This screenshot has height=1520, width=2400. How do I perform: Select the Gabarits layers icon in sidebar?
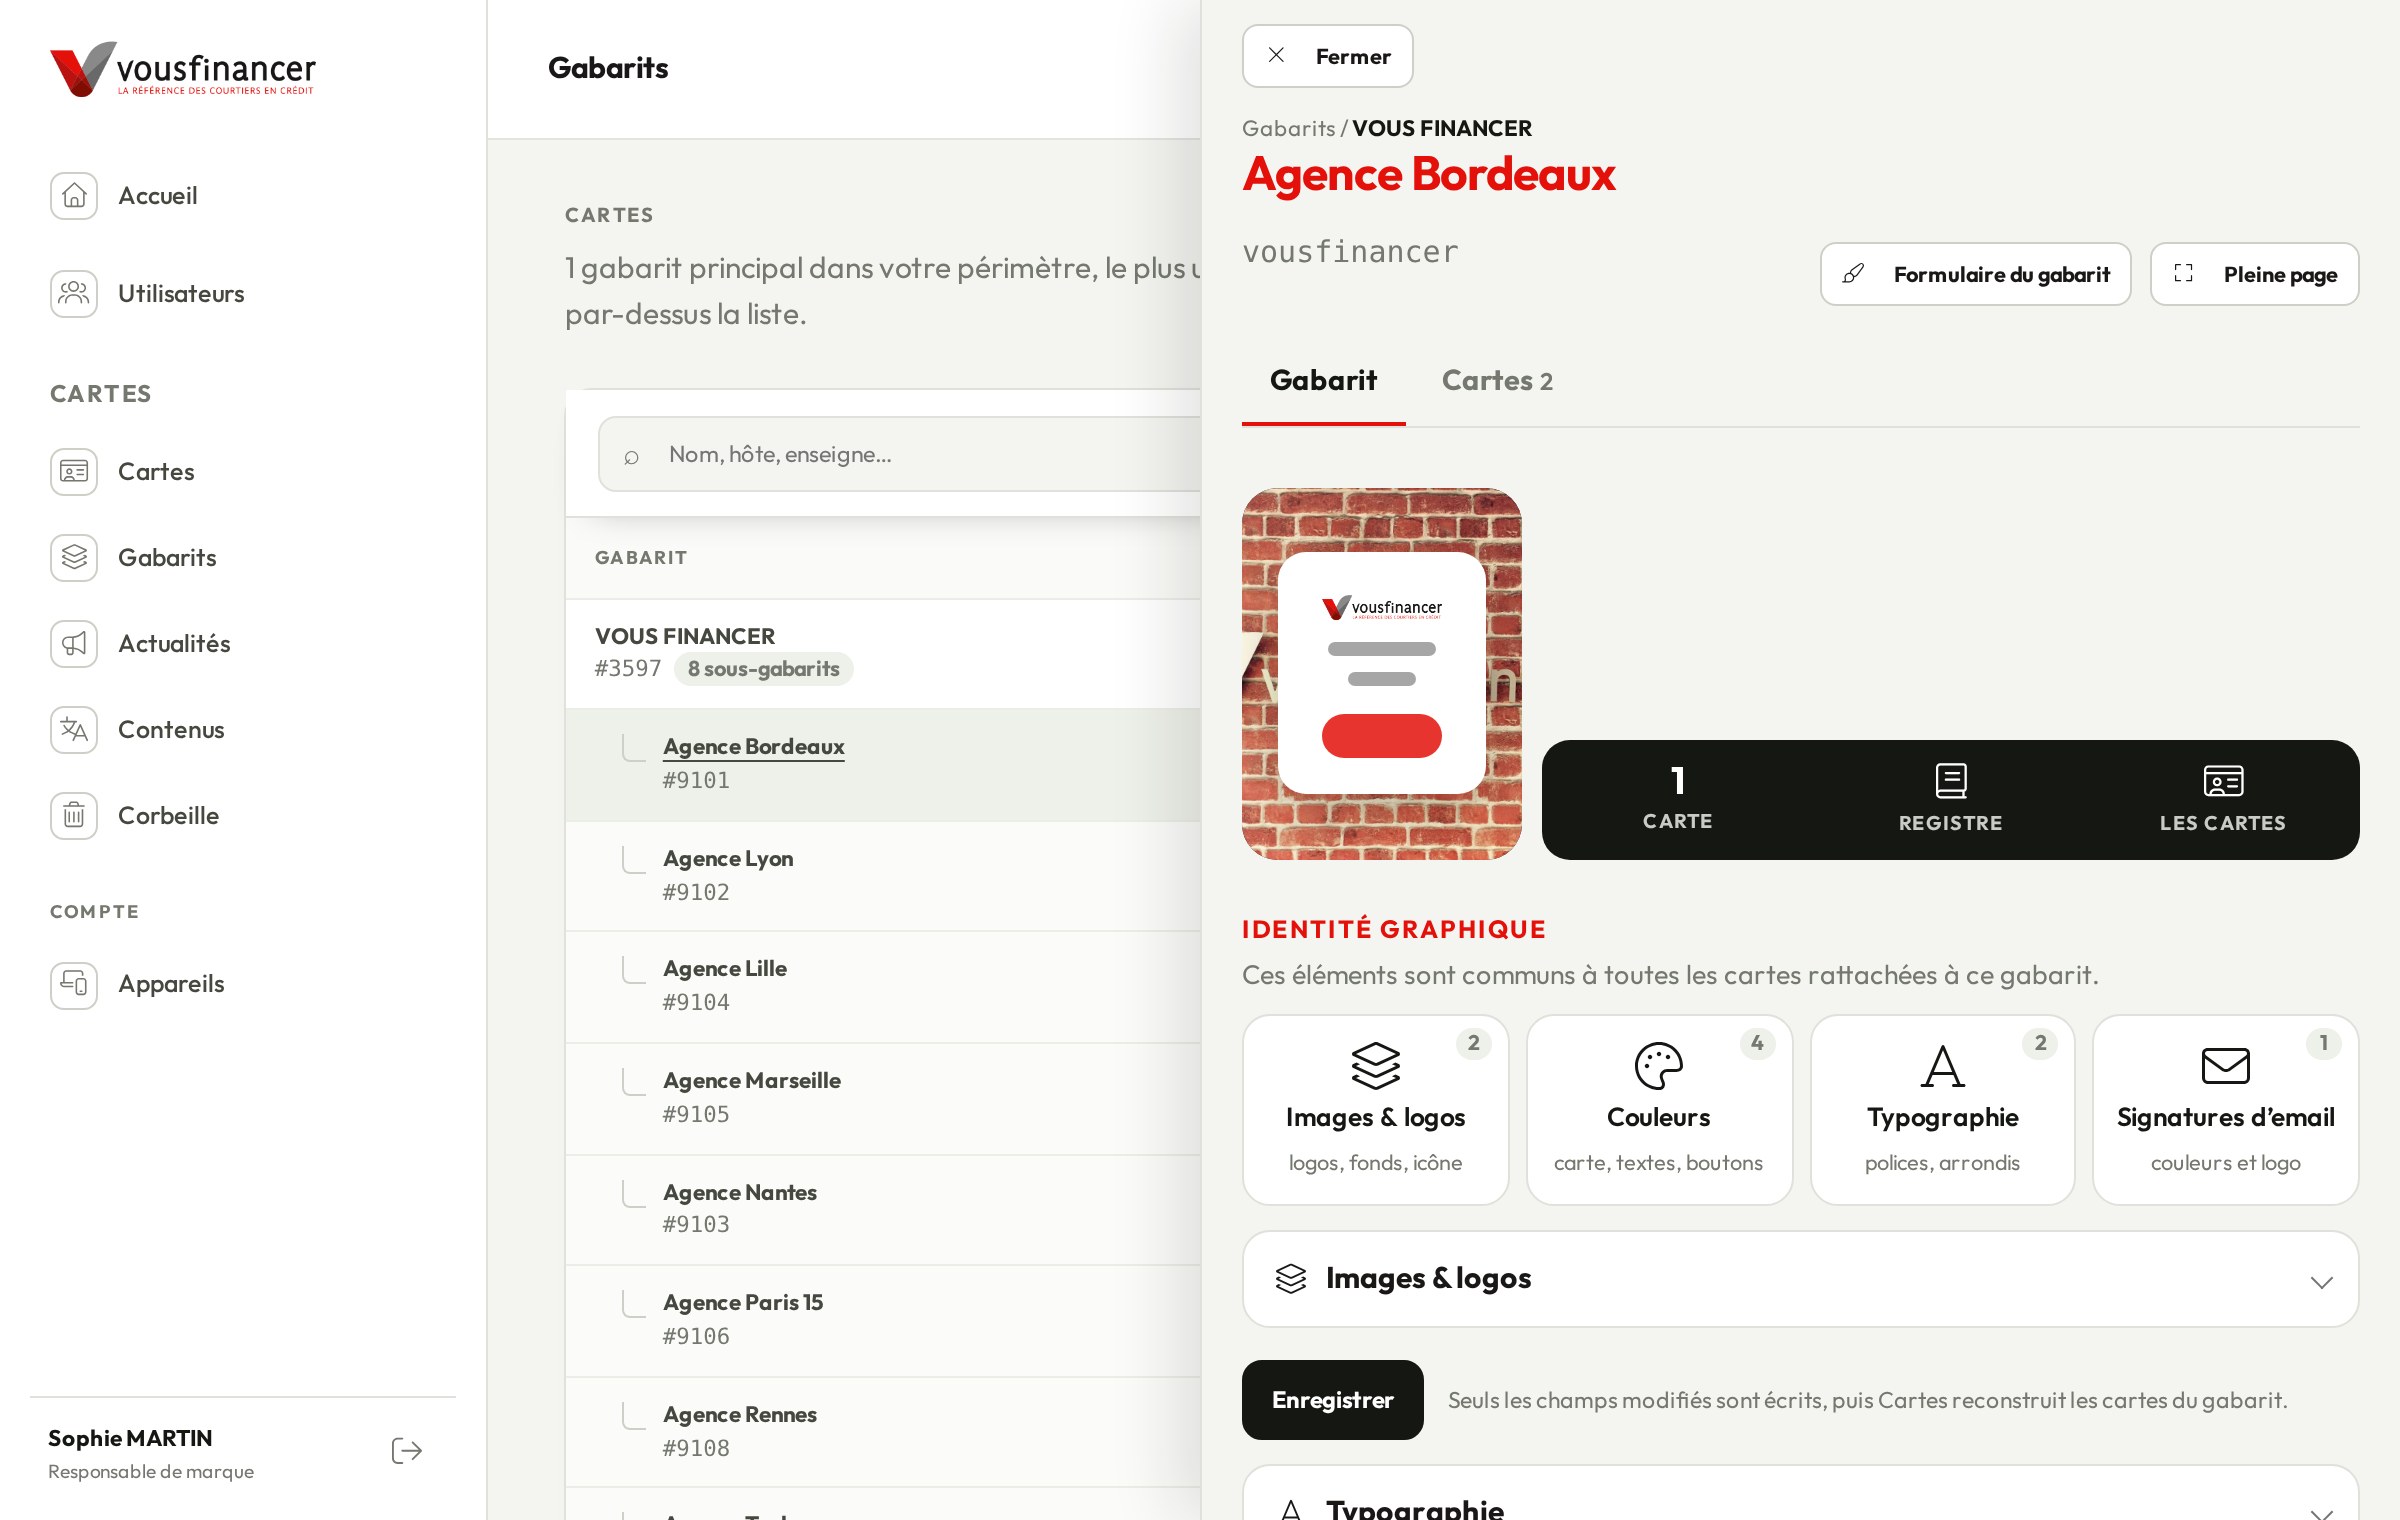[74, 557]
